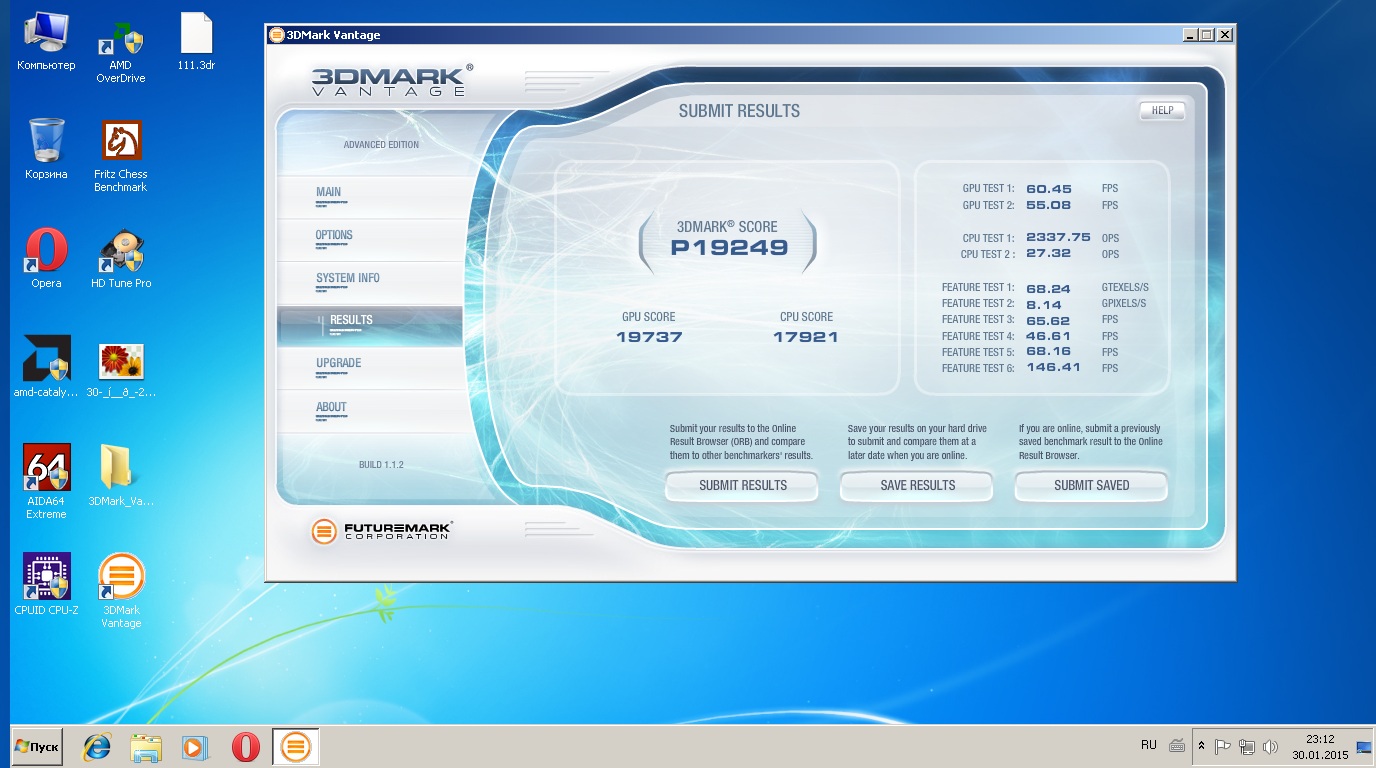
Task: Click the SAVE RESULTS button
Action: [917, 485]
